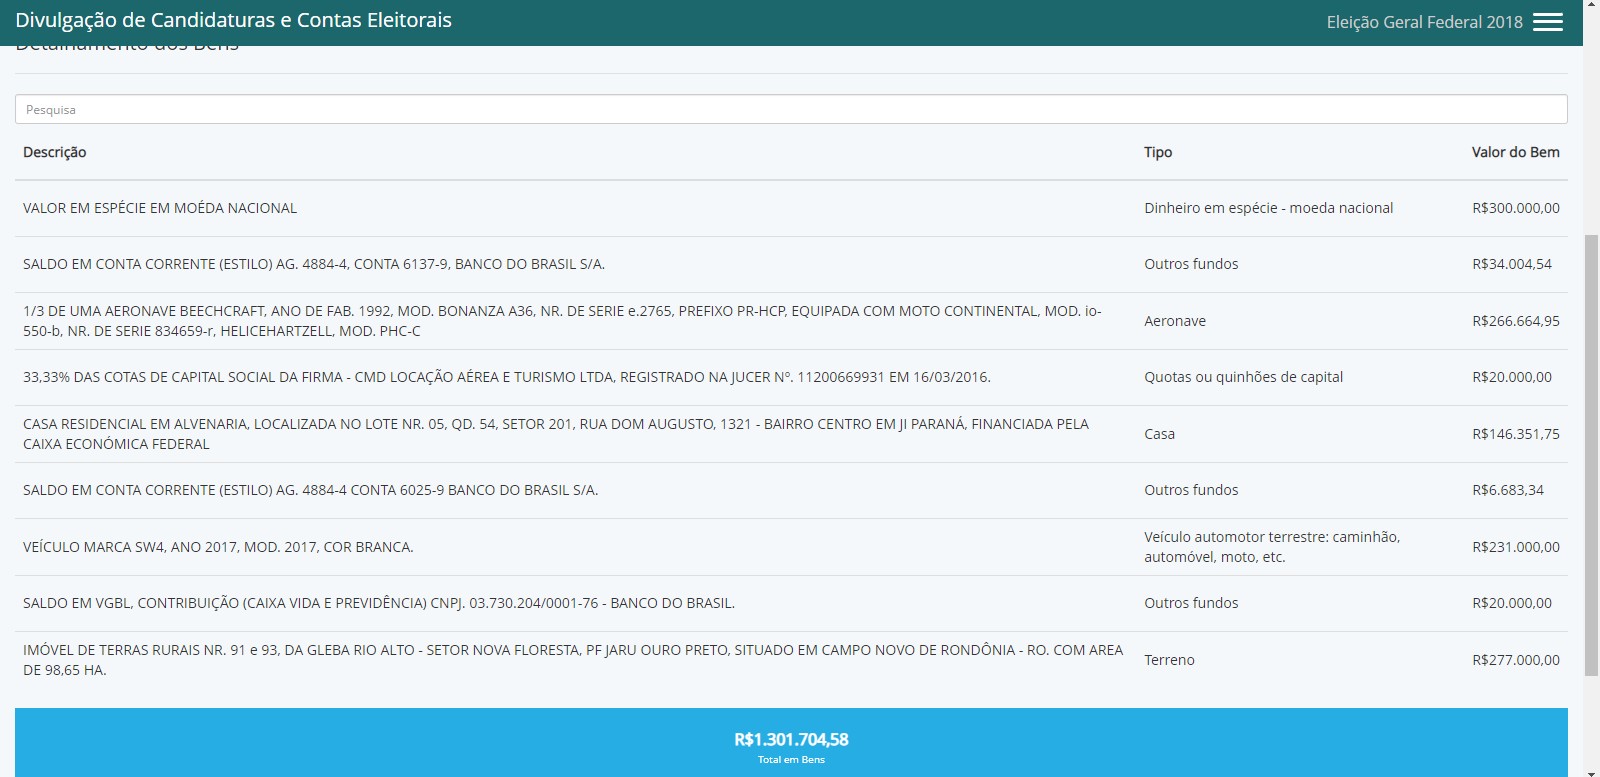The width and height of the screenshot is (1600, 777).
Task: Select the CMD Locação Aérea e Turismo row
Action: pyautogui.click(x=506, y=377)
